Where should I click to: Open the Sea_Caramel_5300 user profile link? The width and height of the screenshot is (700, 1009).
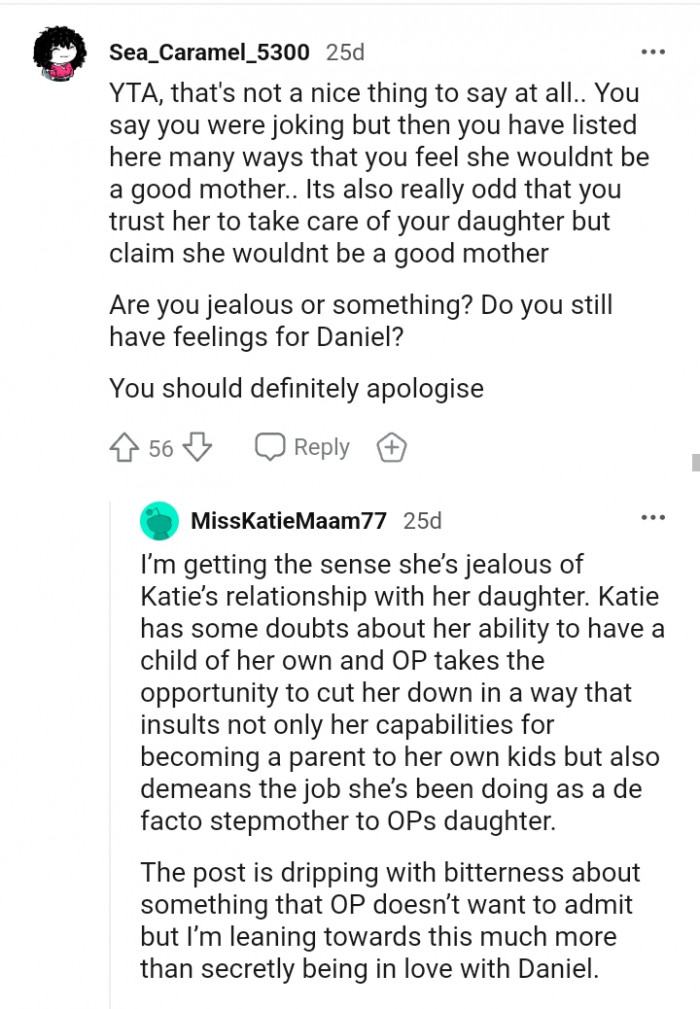click(208, 51)
